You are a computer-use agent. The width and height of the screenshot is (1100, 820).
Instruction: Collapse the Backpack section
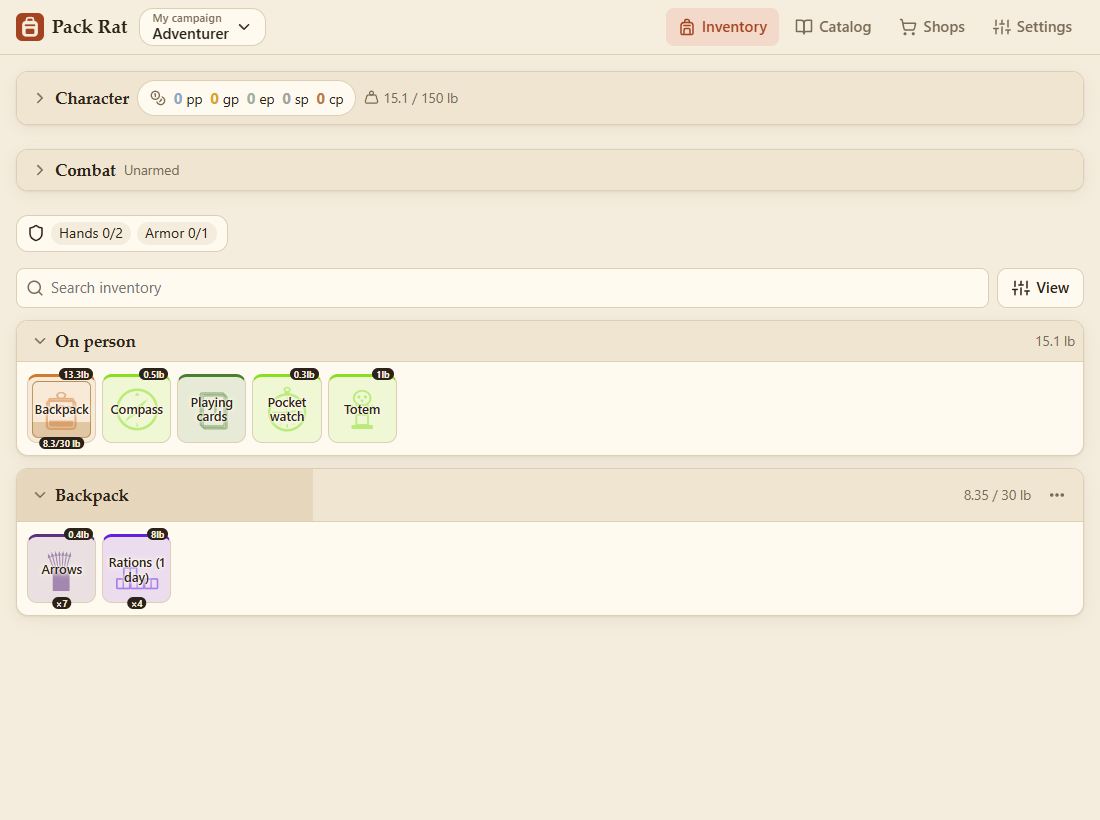[x=40, y=495]
